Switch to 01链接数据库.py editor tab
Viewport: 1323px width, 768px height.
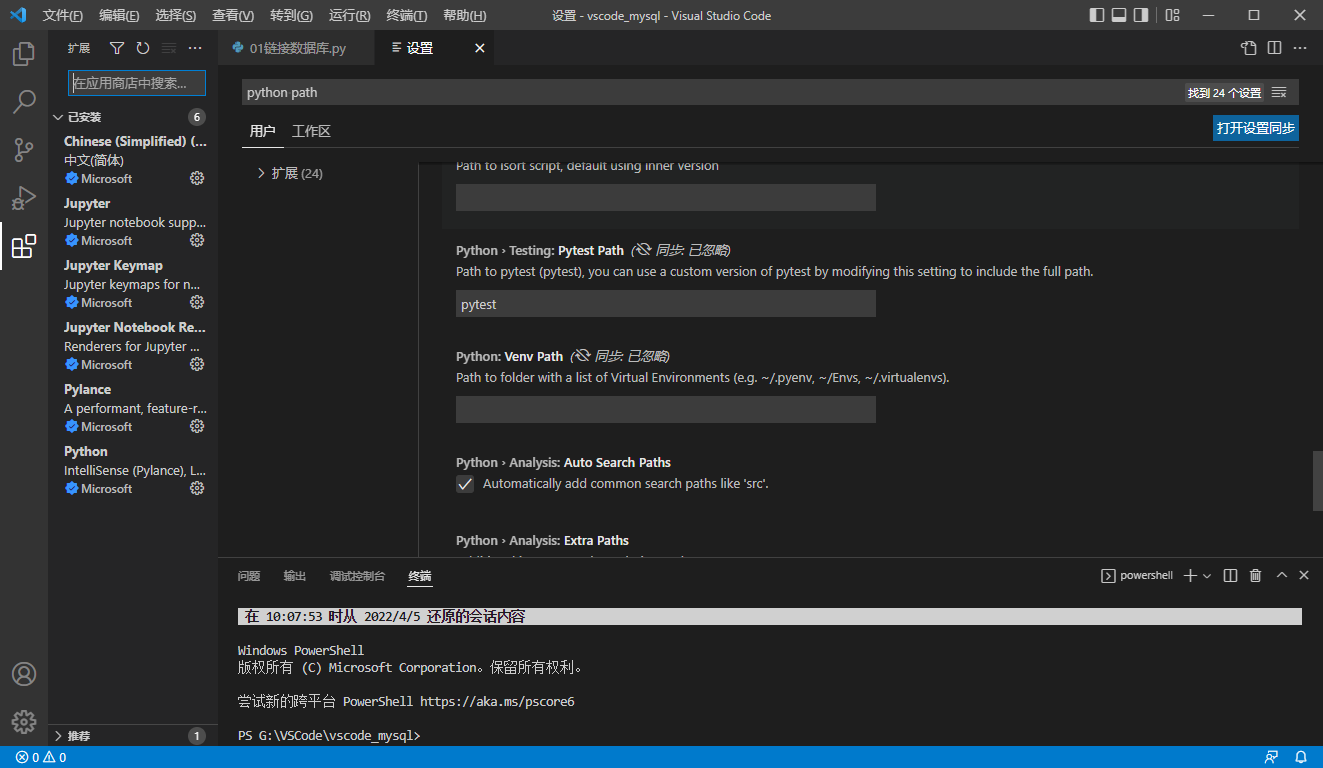click(297, 48)
